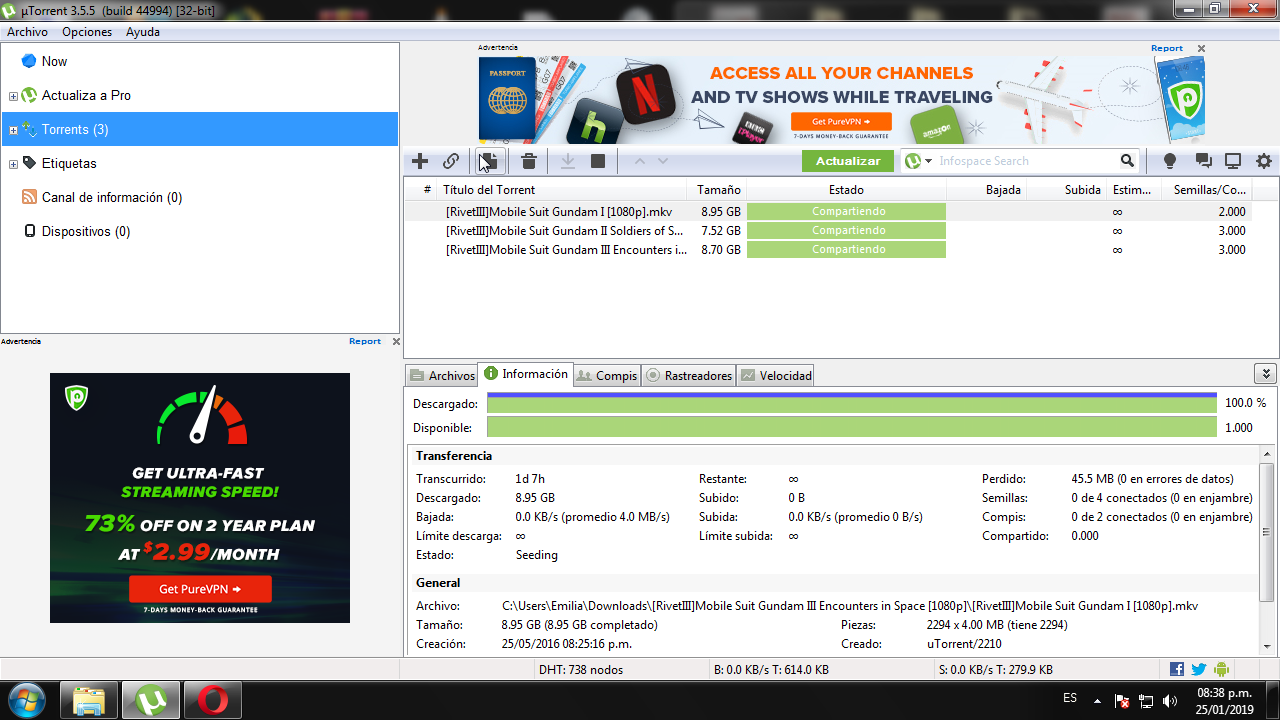Image resolution: width=1280 pixels, height=720 pixels.
Task: Click the Add Torrent plus icon
Action: point(420,161)
